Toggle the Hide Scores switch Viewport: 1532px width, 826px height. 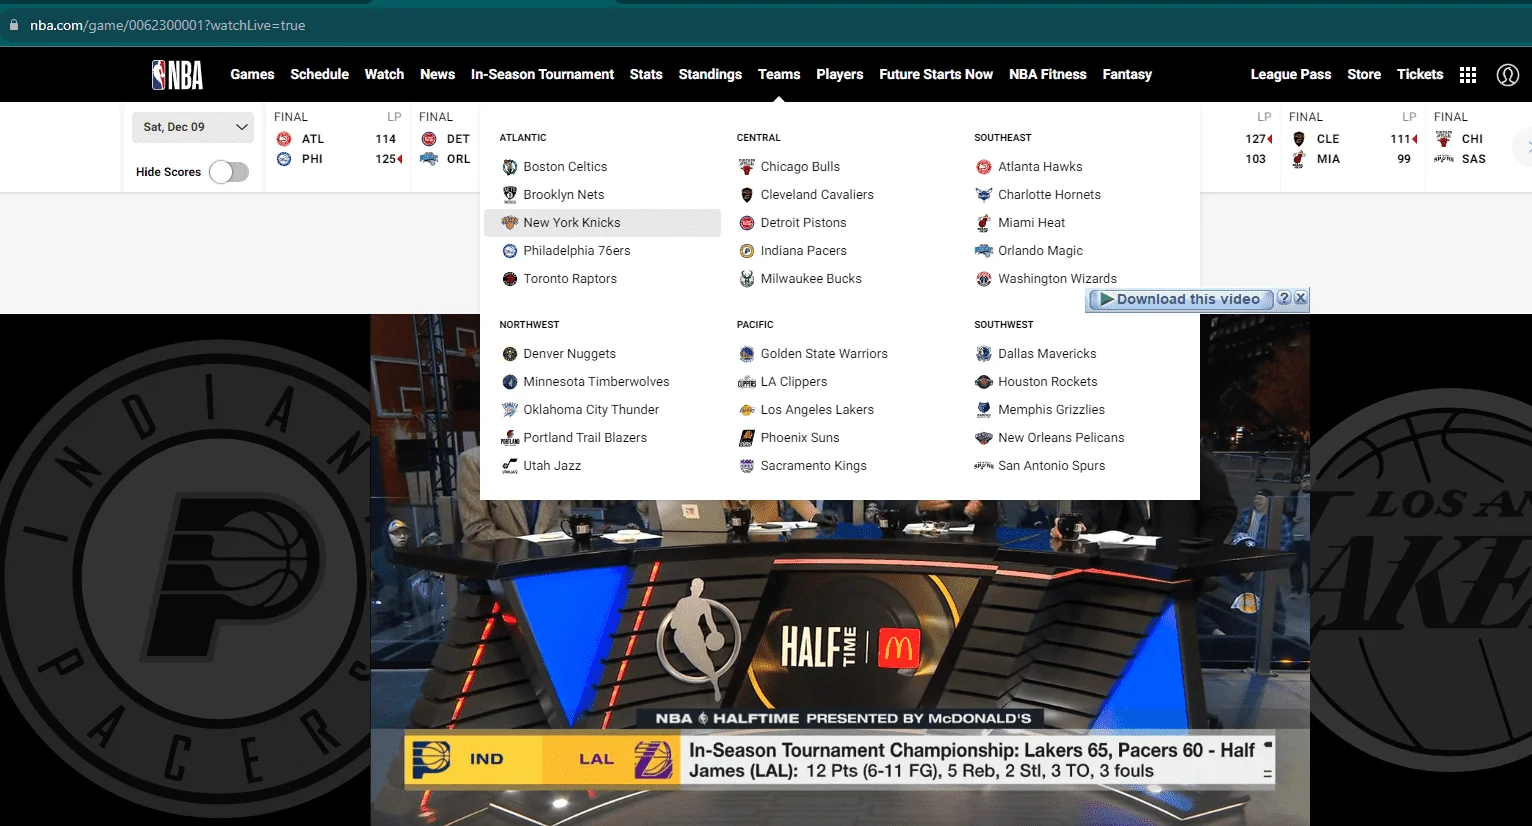coord(229,172)
